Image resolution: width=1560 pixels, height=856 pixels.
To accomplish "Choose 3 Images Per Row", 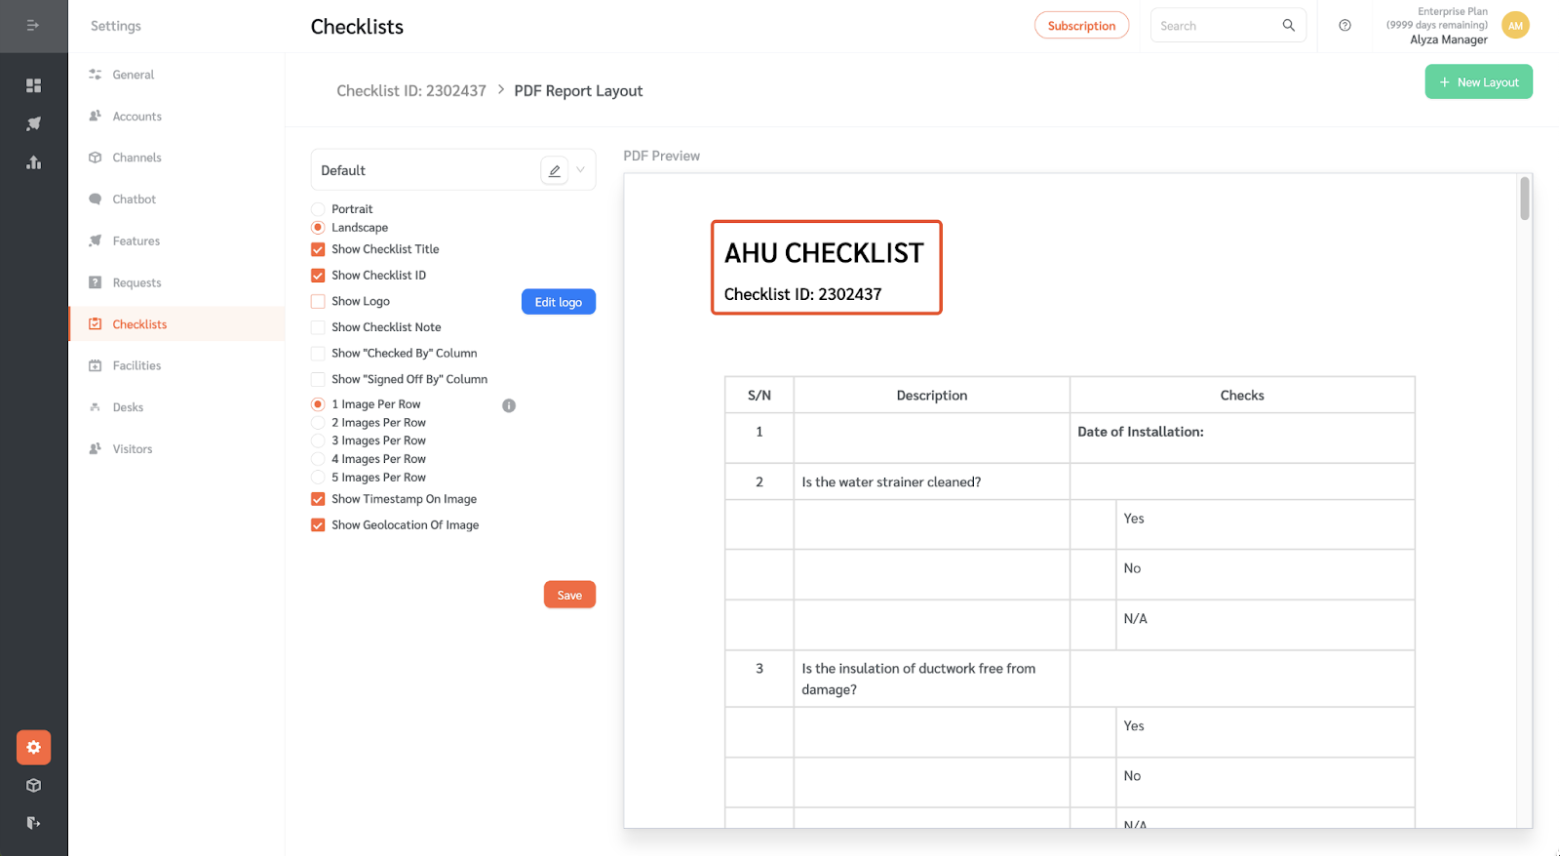I will tap(317, 440).
